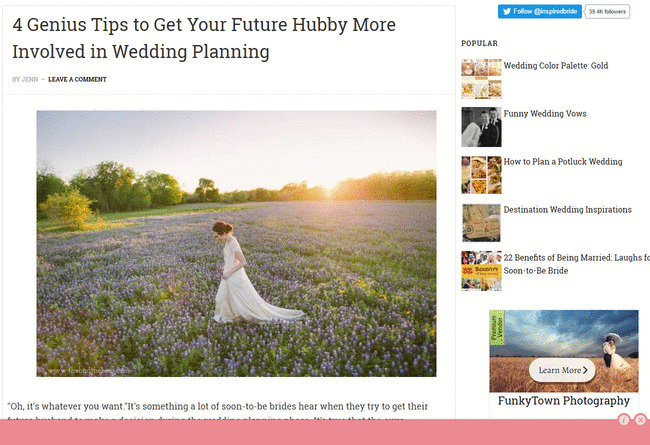Click the Potluck Wedding food thumbnail

pyautogui.click(x=481, y=175)
